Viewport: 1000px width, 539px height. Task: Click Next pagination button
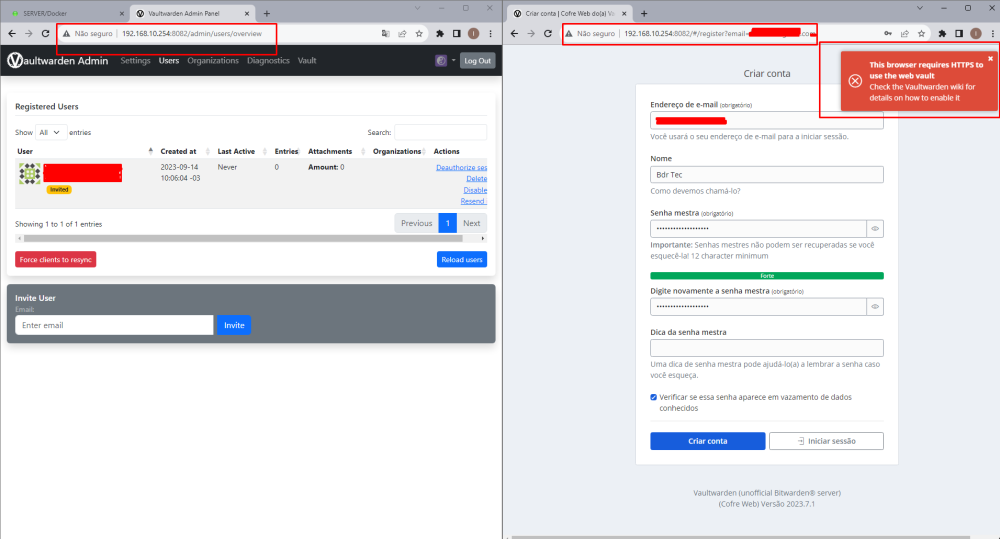472,223
